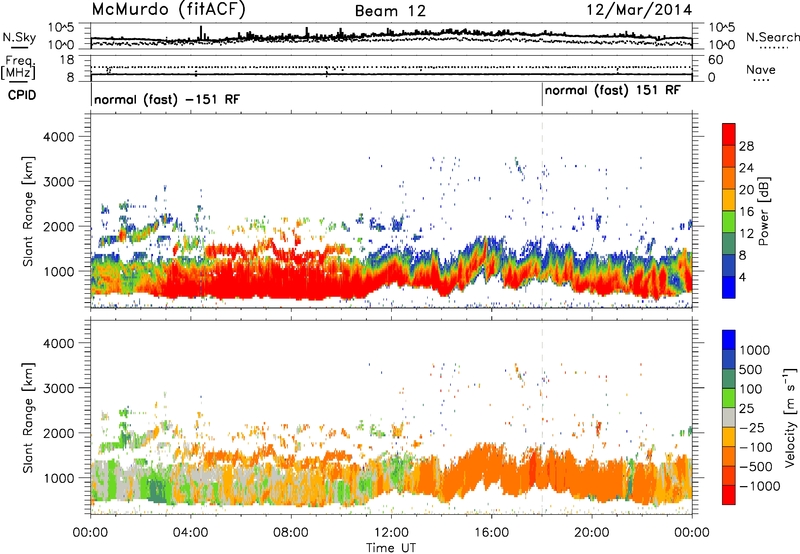
Task: Pick the blue 4-8 dB colorbar segment
Action: (x=729, y=265)
